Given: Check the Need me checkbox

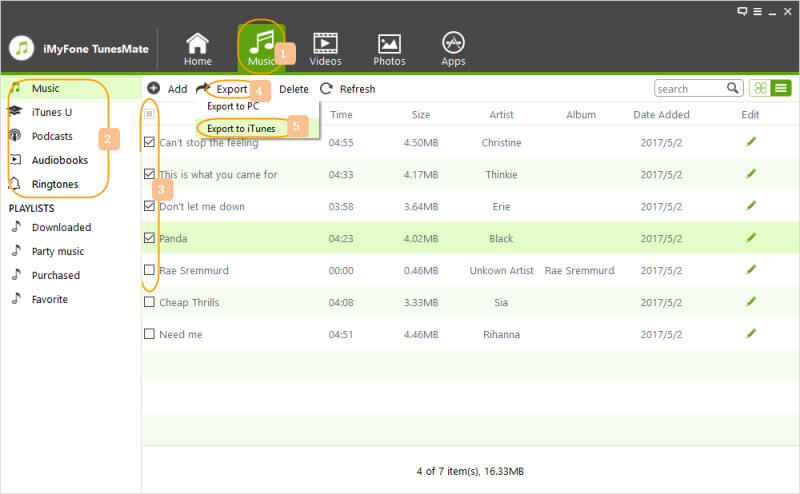Looking at the screenshot, I should click(x=149, y=334).
